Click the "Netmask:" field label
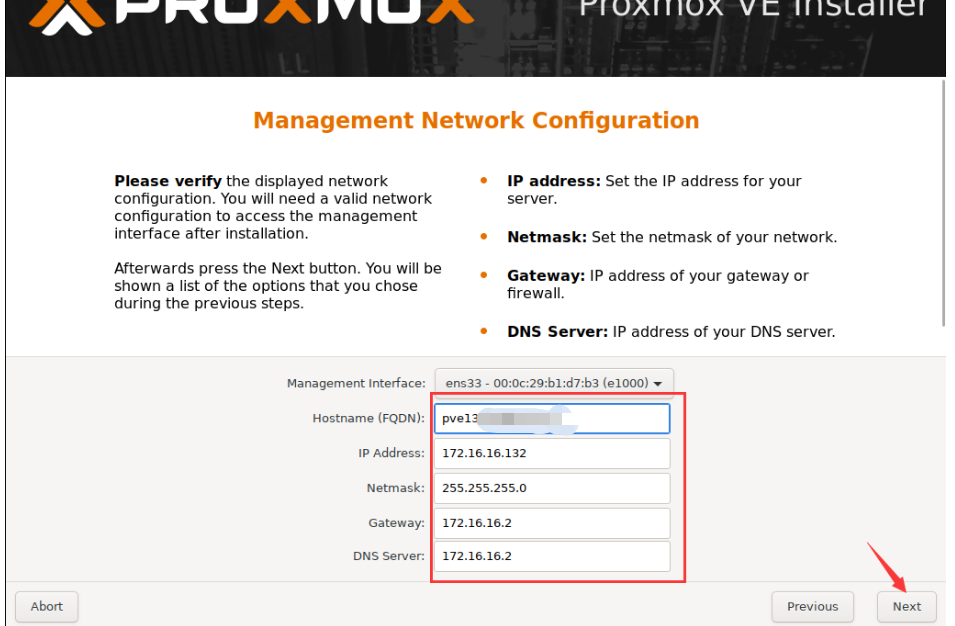Viewport: 955px width, 626px height. pyautogui.click(x=395, y=488)
